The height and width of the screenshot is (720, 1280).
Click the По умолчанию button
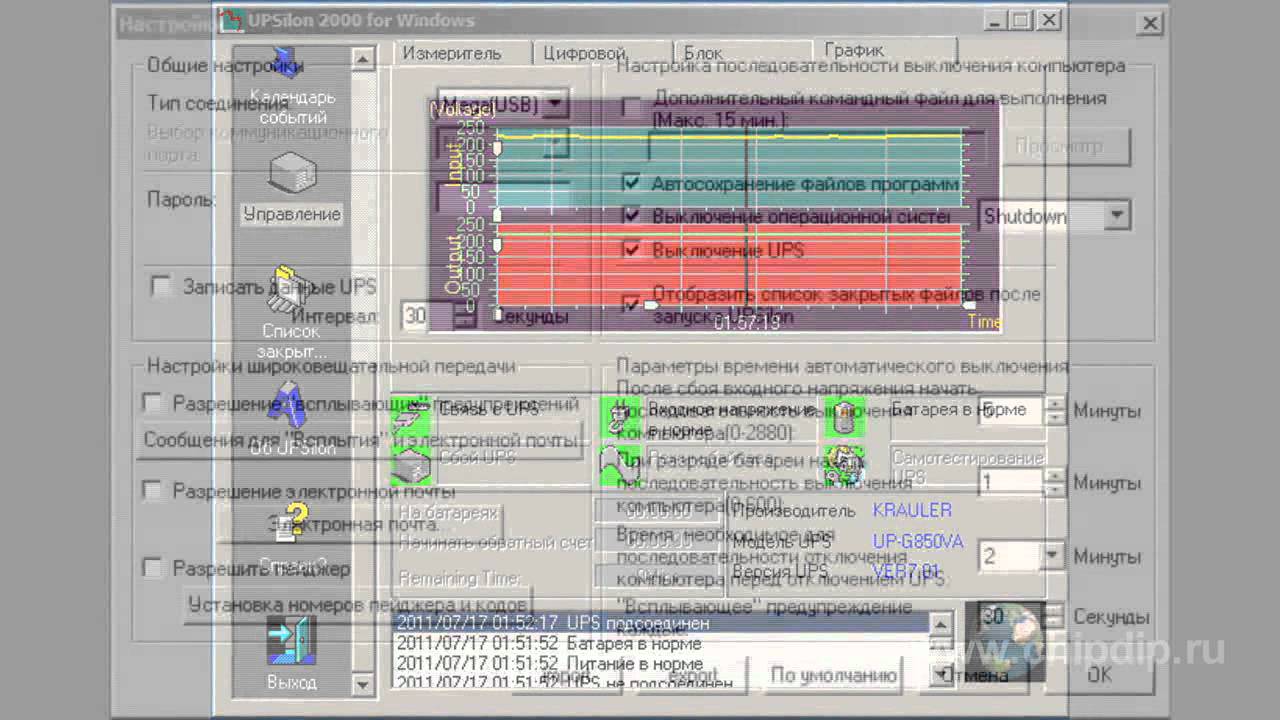pos(834,675)
